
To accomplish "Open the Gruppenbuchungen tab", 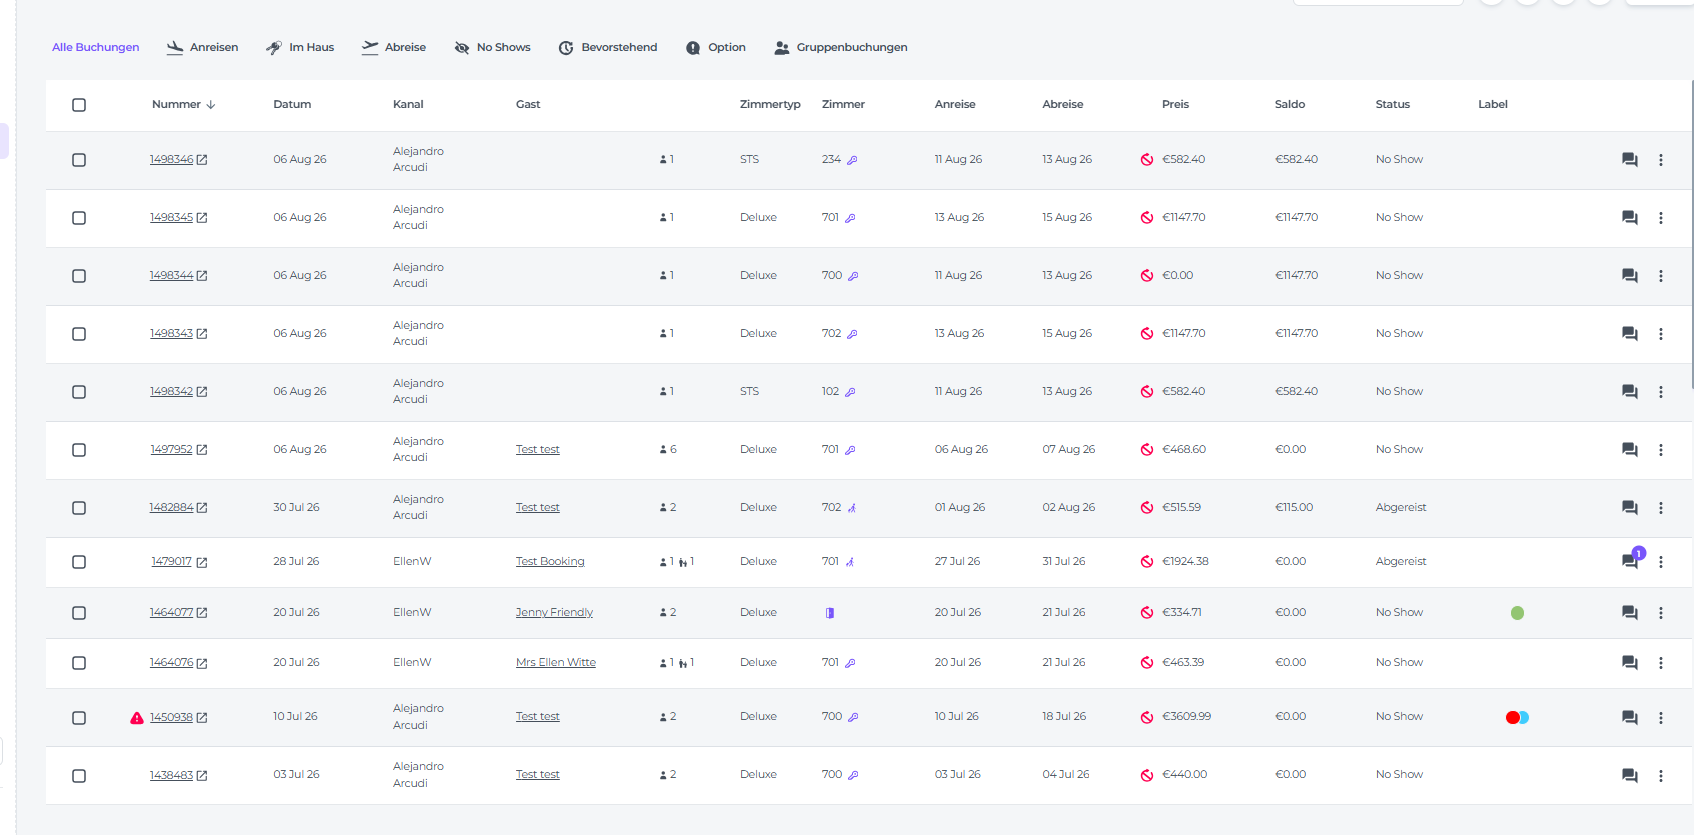I will 841,47.
